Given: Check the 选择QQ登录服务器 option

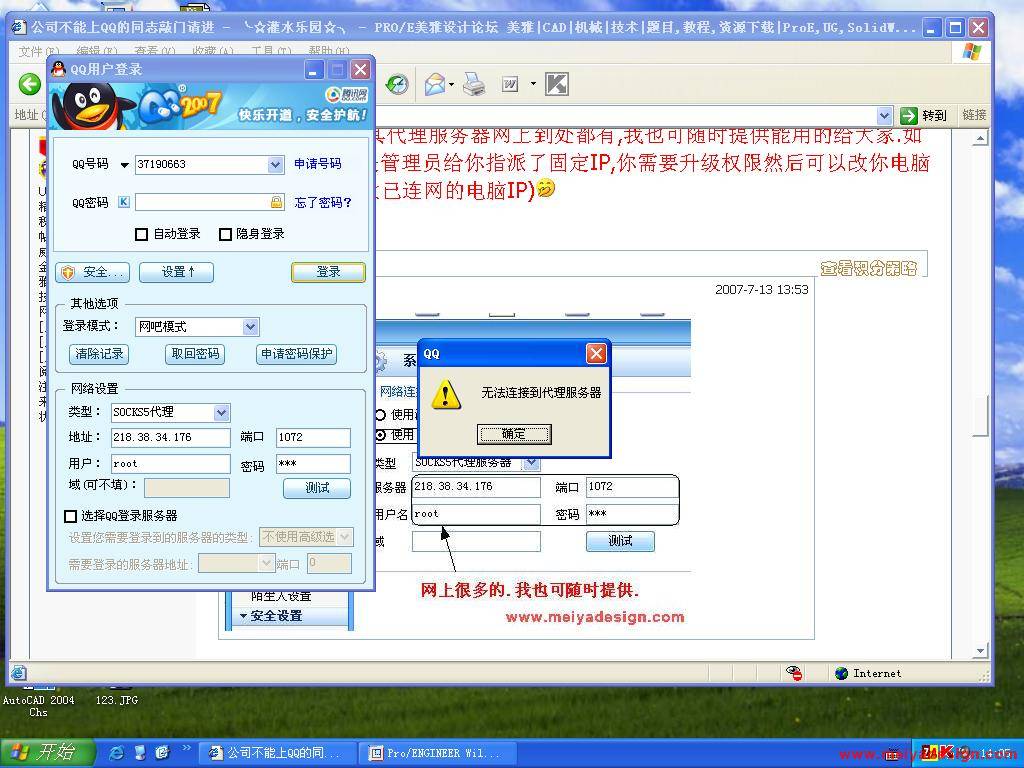Looking at the screenshot, I should click(x=70, y=516).
